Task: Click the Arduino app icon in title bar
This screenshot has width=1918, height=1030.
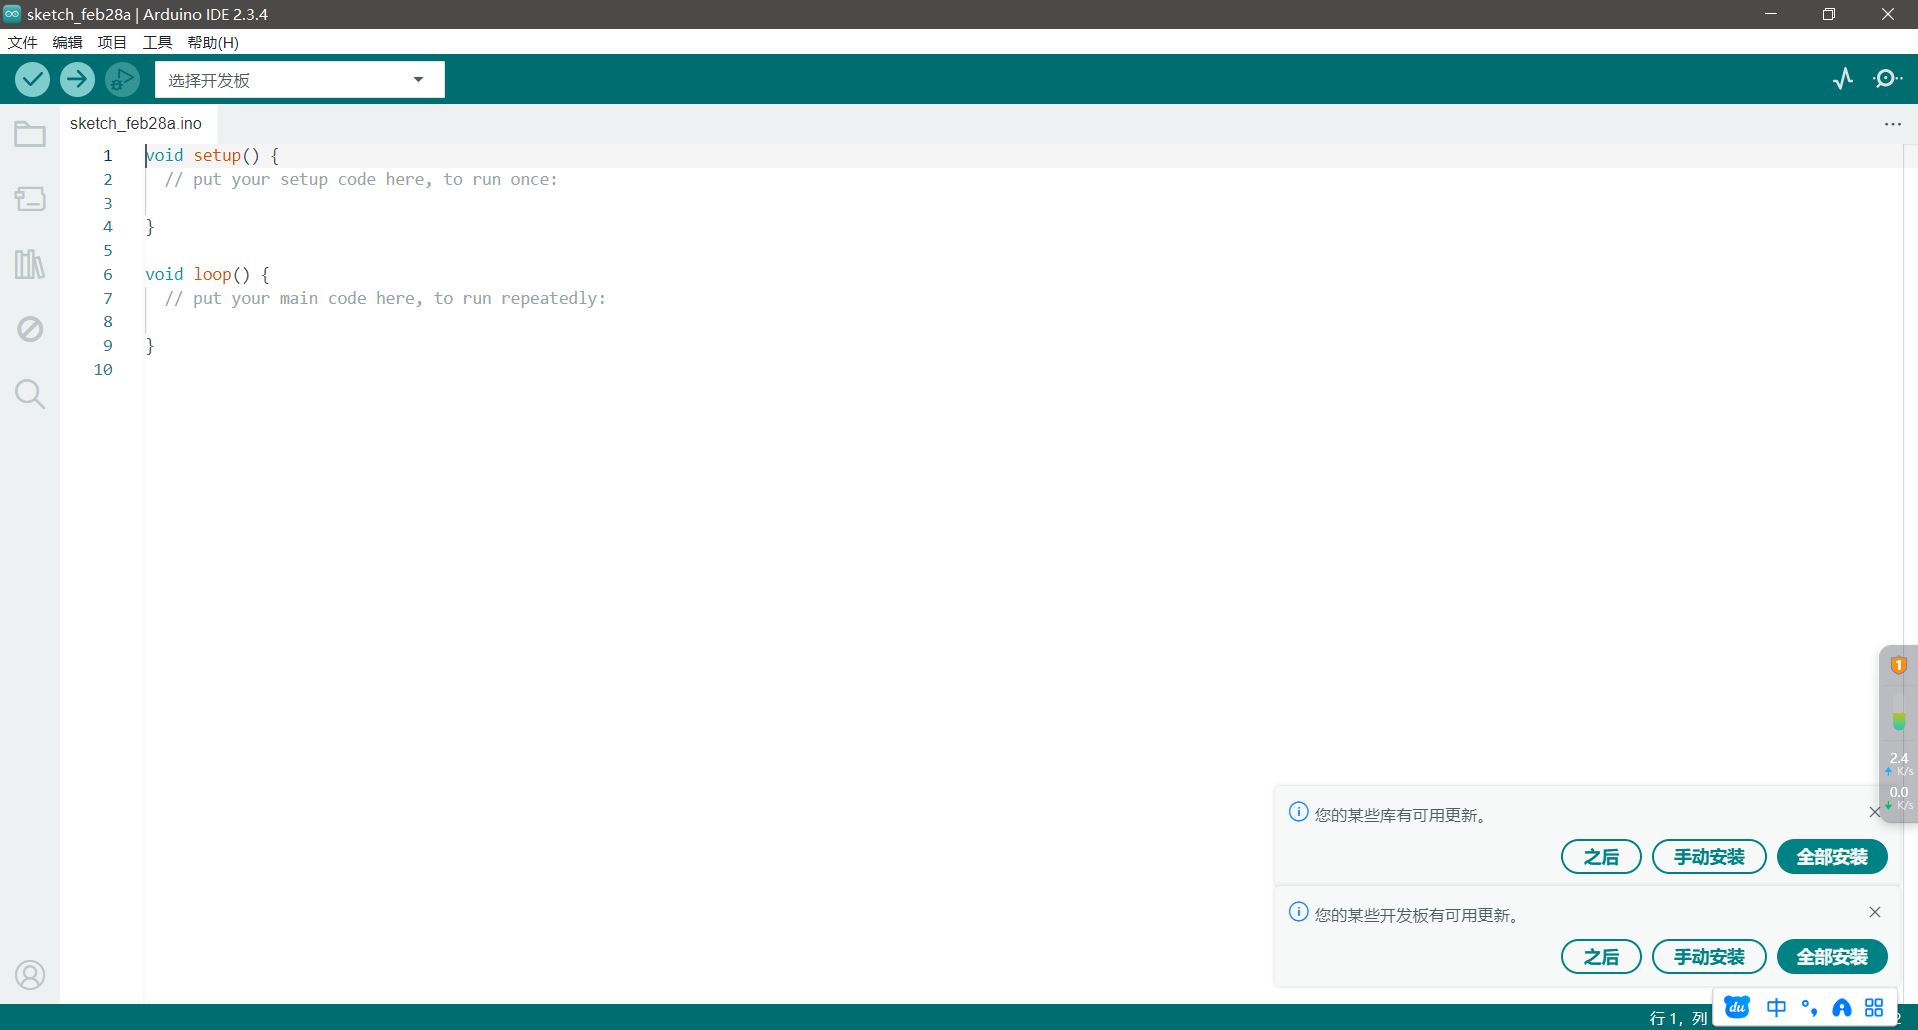Action: (12, 13)
